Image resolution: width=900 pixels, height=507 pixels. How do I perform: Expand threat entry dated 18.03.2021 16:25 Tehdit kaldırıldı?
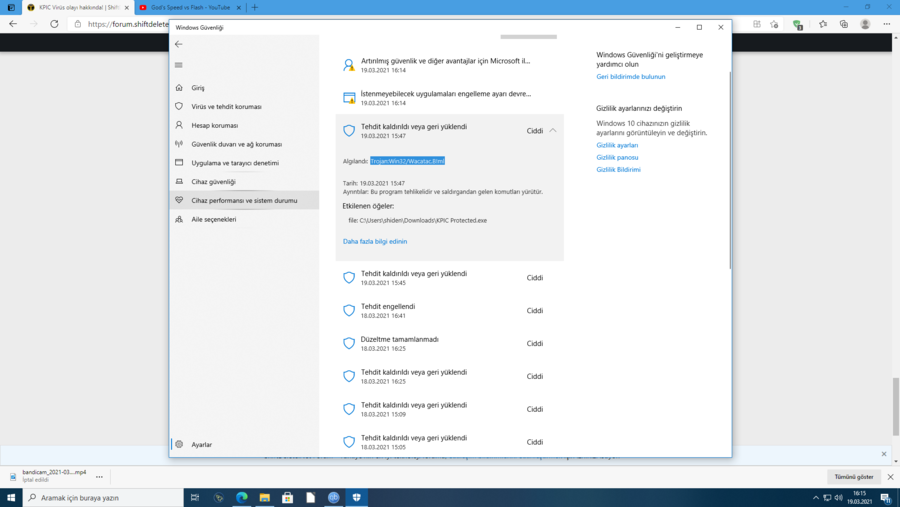[x=449, y=376]
